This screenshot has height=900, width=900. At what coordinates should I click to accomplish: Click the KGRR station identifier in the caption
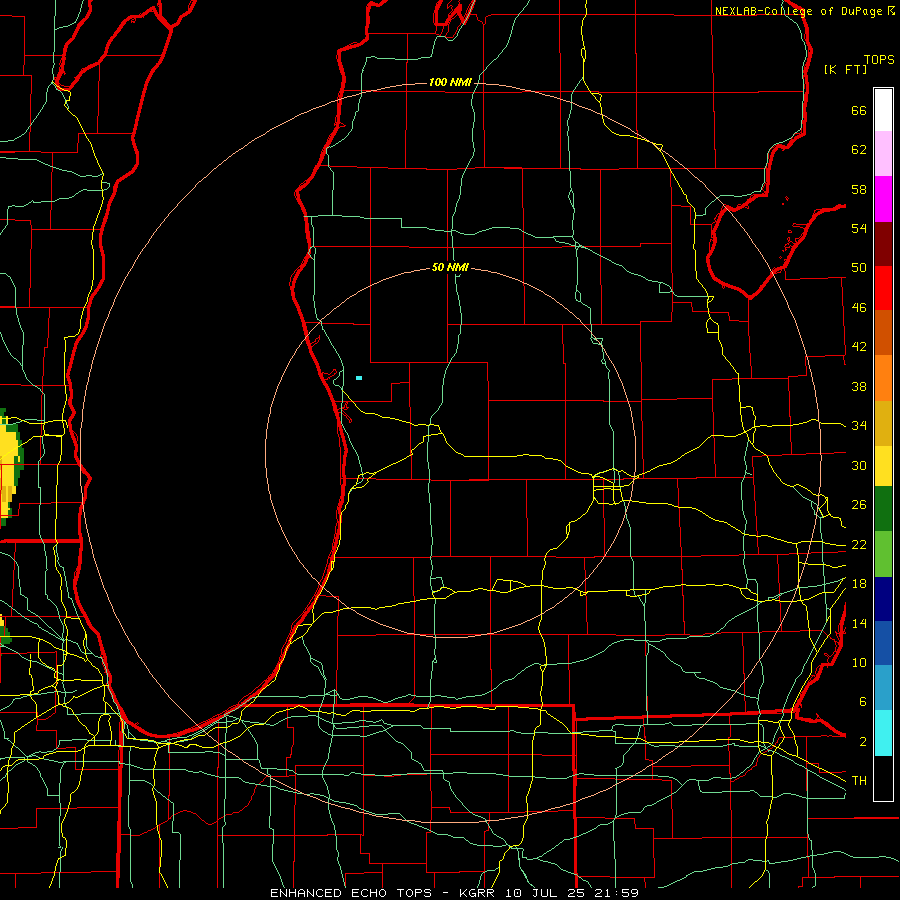pyautogui.click(x=479, y=893)
